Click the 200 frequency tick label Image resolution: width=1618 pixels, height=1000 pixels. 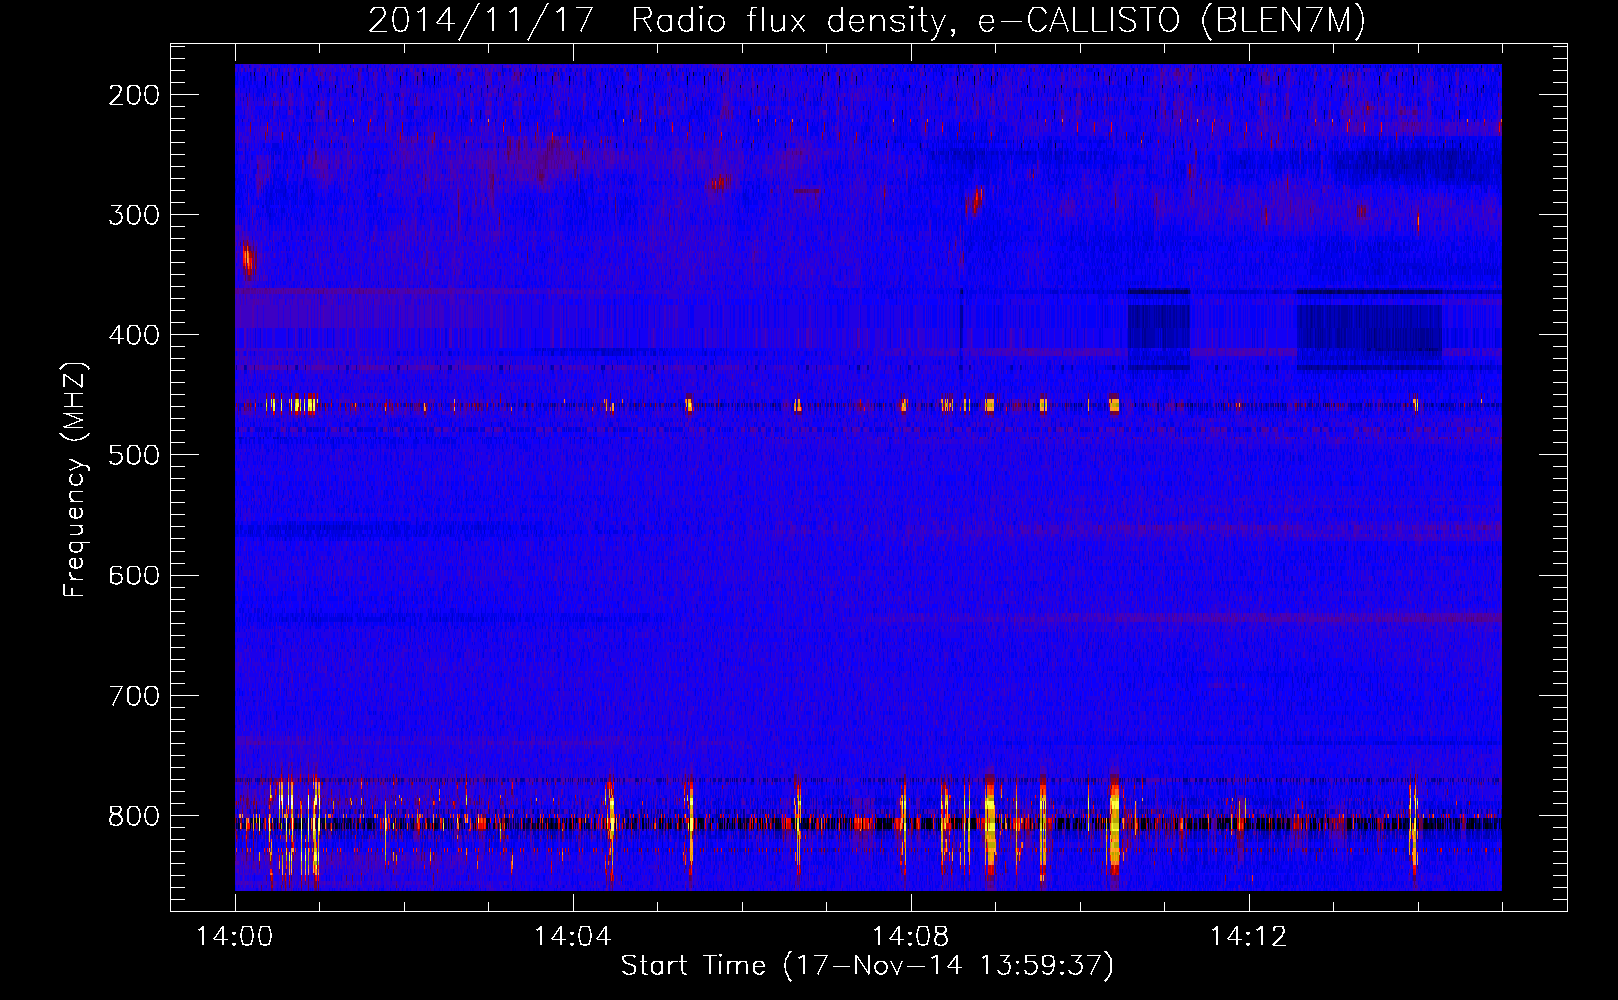pos(133,95)
